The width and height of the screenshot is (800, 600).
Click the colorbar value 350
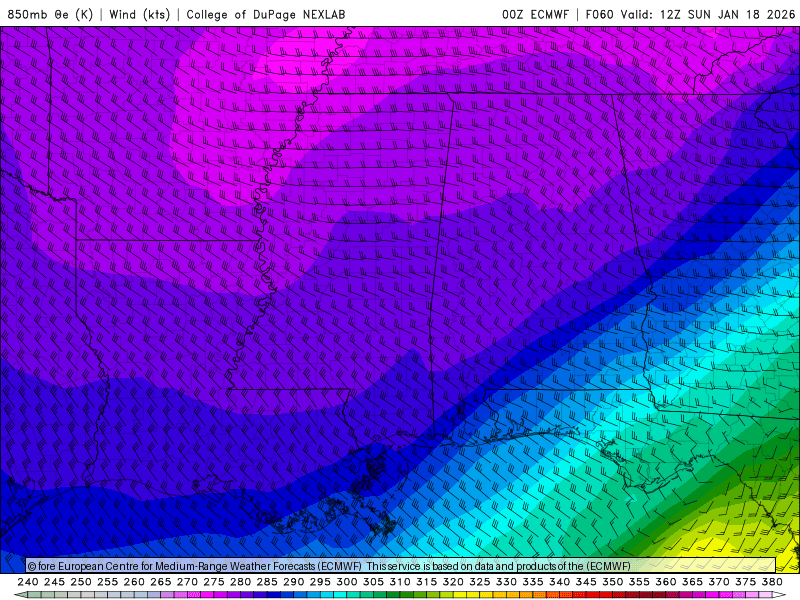pyautogui.click(x=612, y=582)
